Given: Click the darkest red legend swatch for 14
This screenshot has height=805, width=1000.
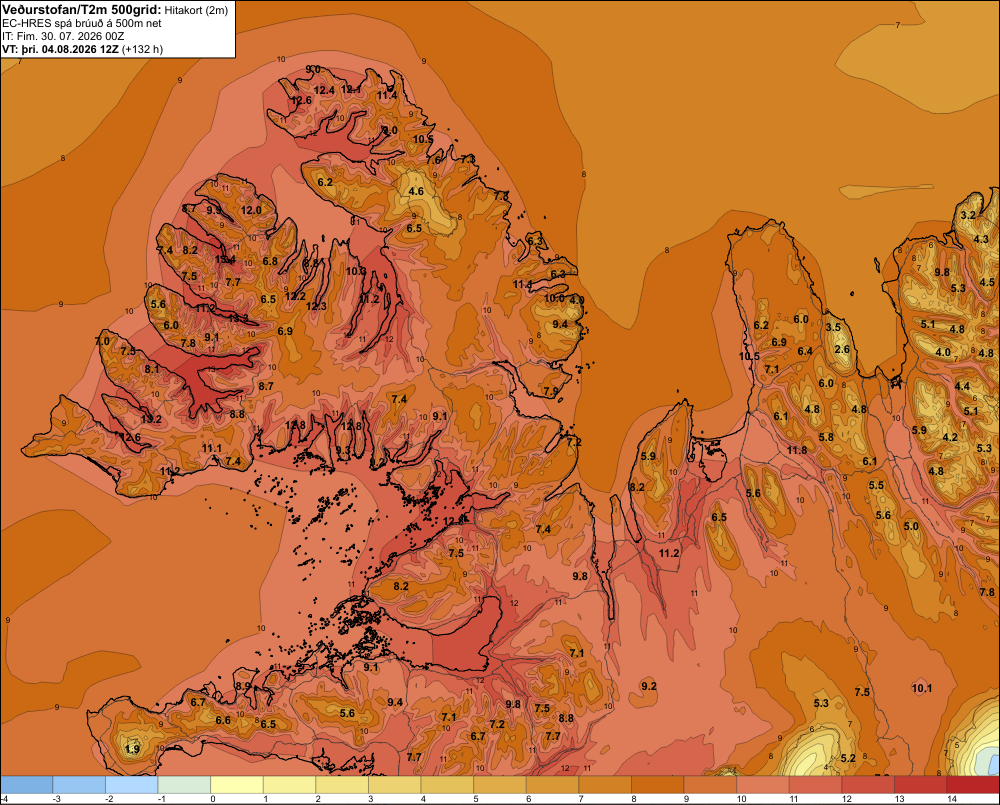Looking at the screenshot, I should (973, 785).
